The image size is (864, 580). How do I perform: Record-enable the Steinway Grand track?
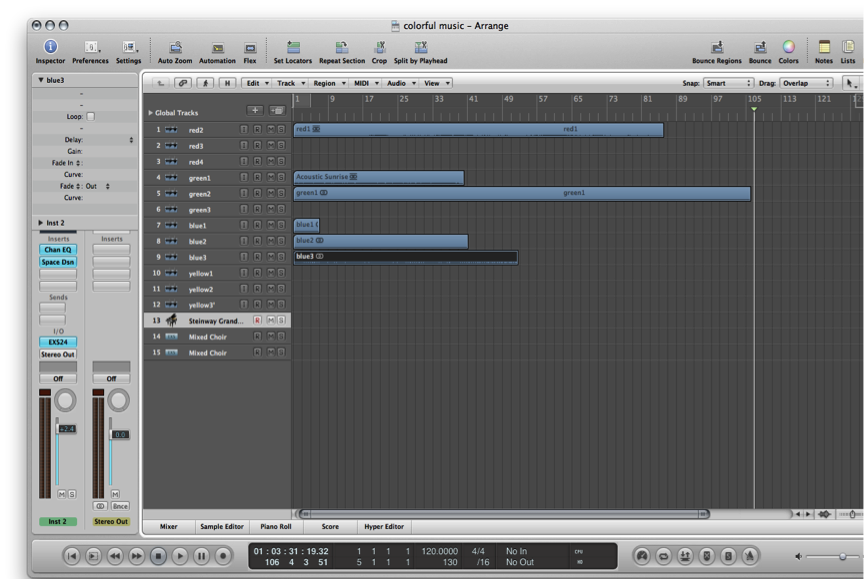tap(257, 321)
